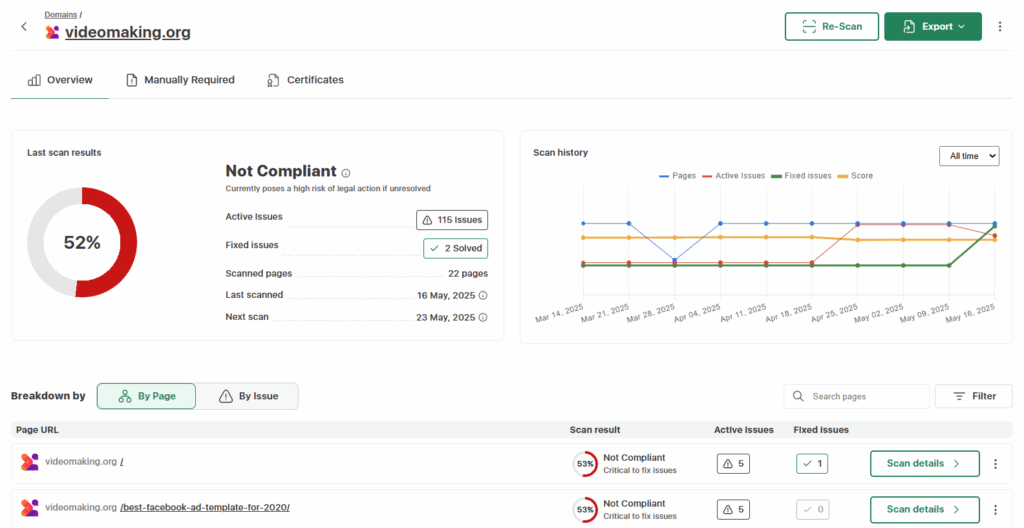Open the All time range dropdown

[x=969, y=156]
